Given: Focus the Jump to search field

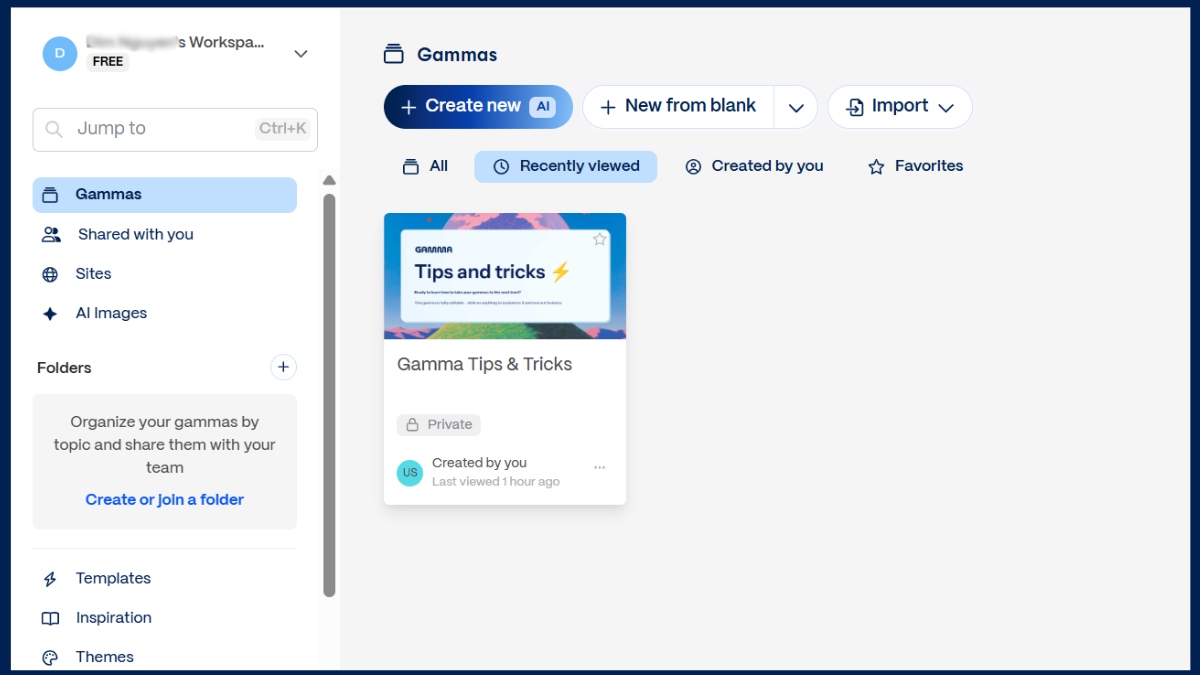Looking at the screenshot, I should 175,129.
